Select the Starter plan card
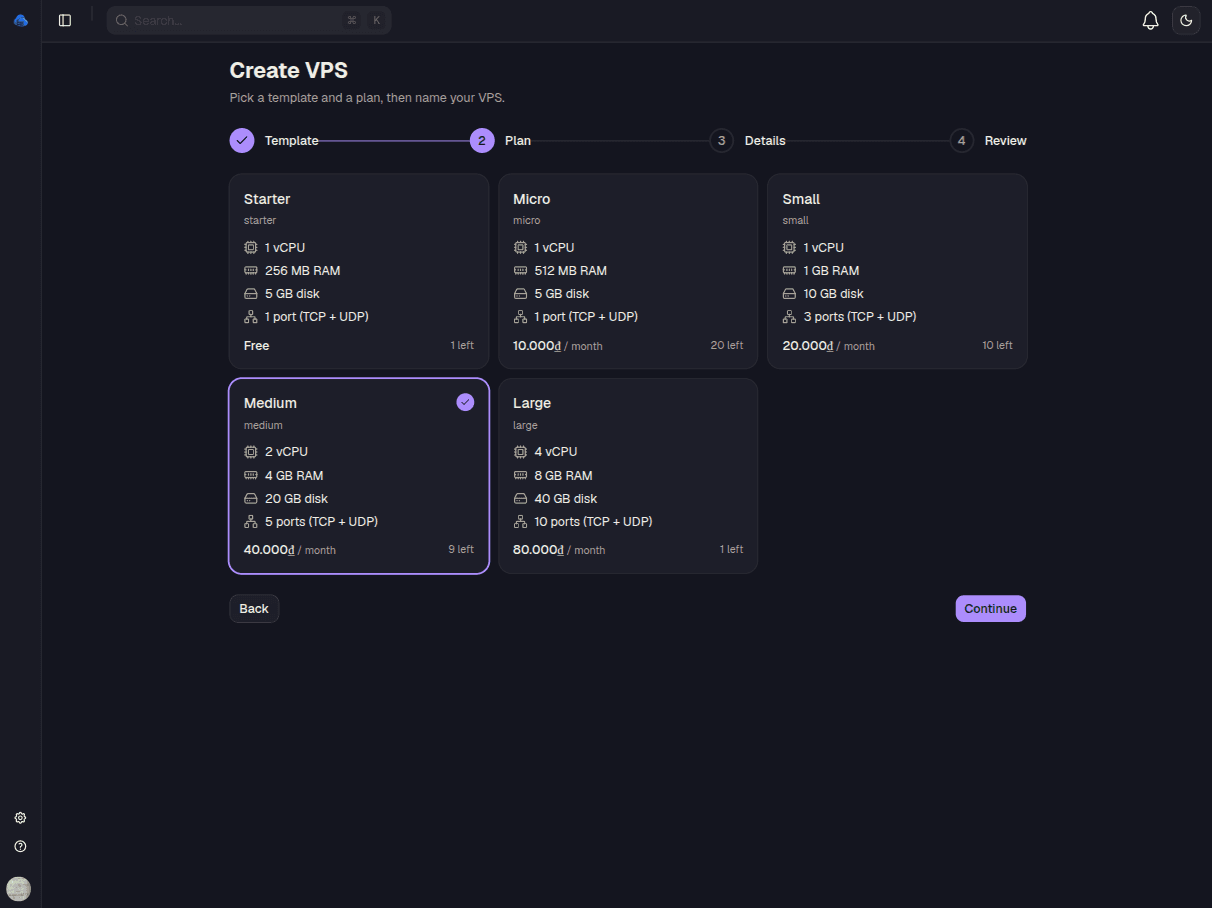The image size is (1212, 908). click(x=359, y=271)
